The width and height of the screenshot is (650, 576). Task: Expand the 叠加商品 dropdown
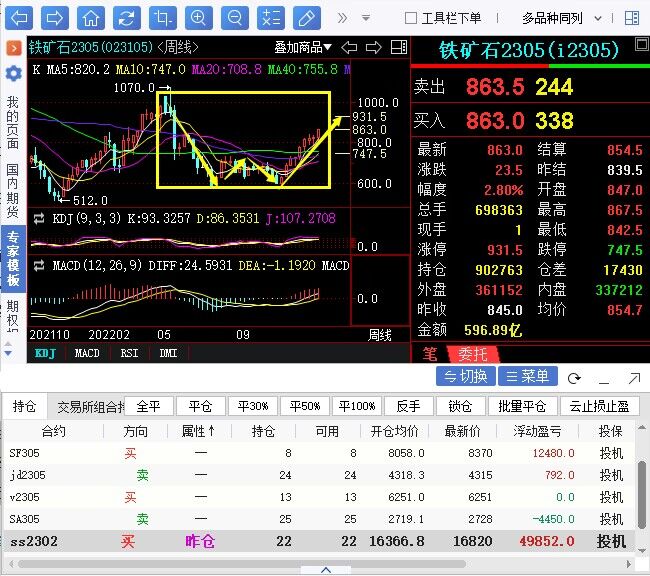click(304, 47)
